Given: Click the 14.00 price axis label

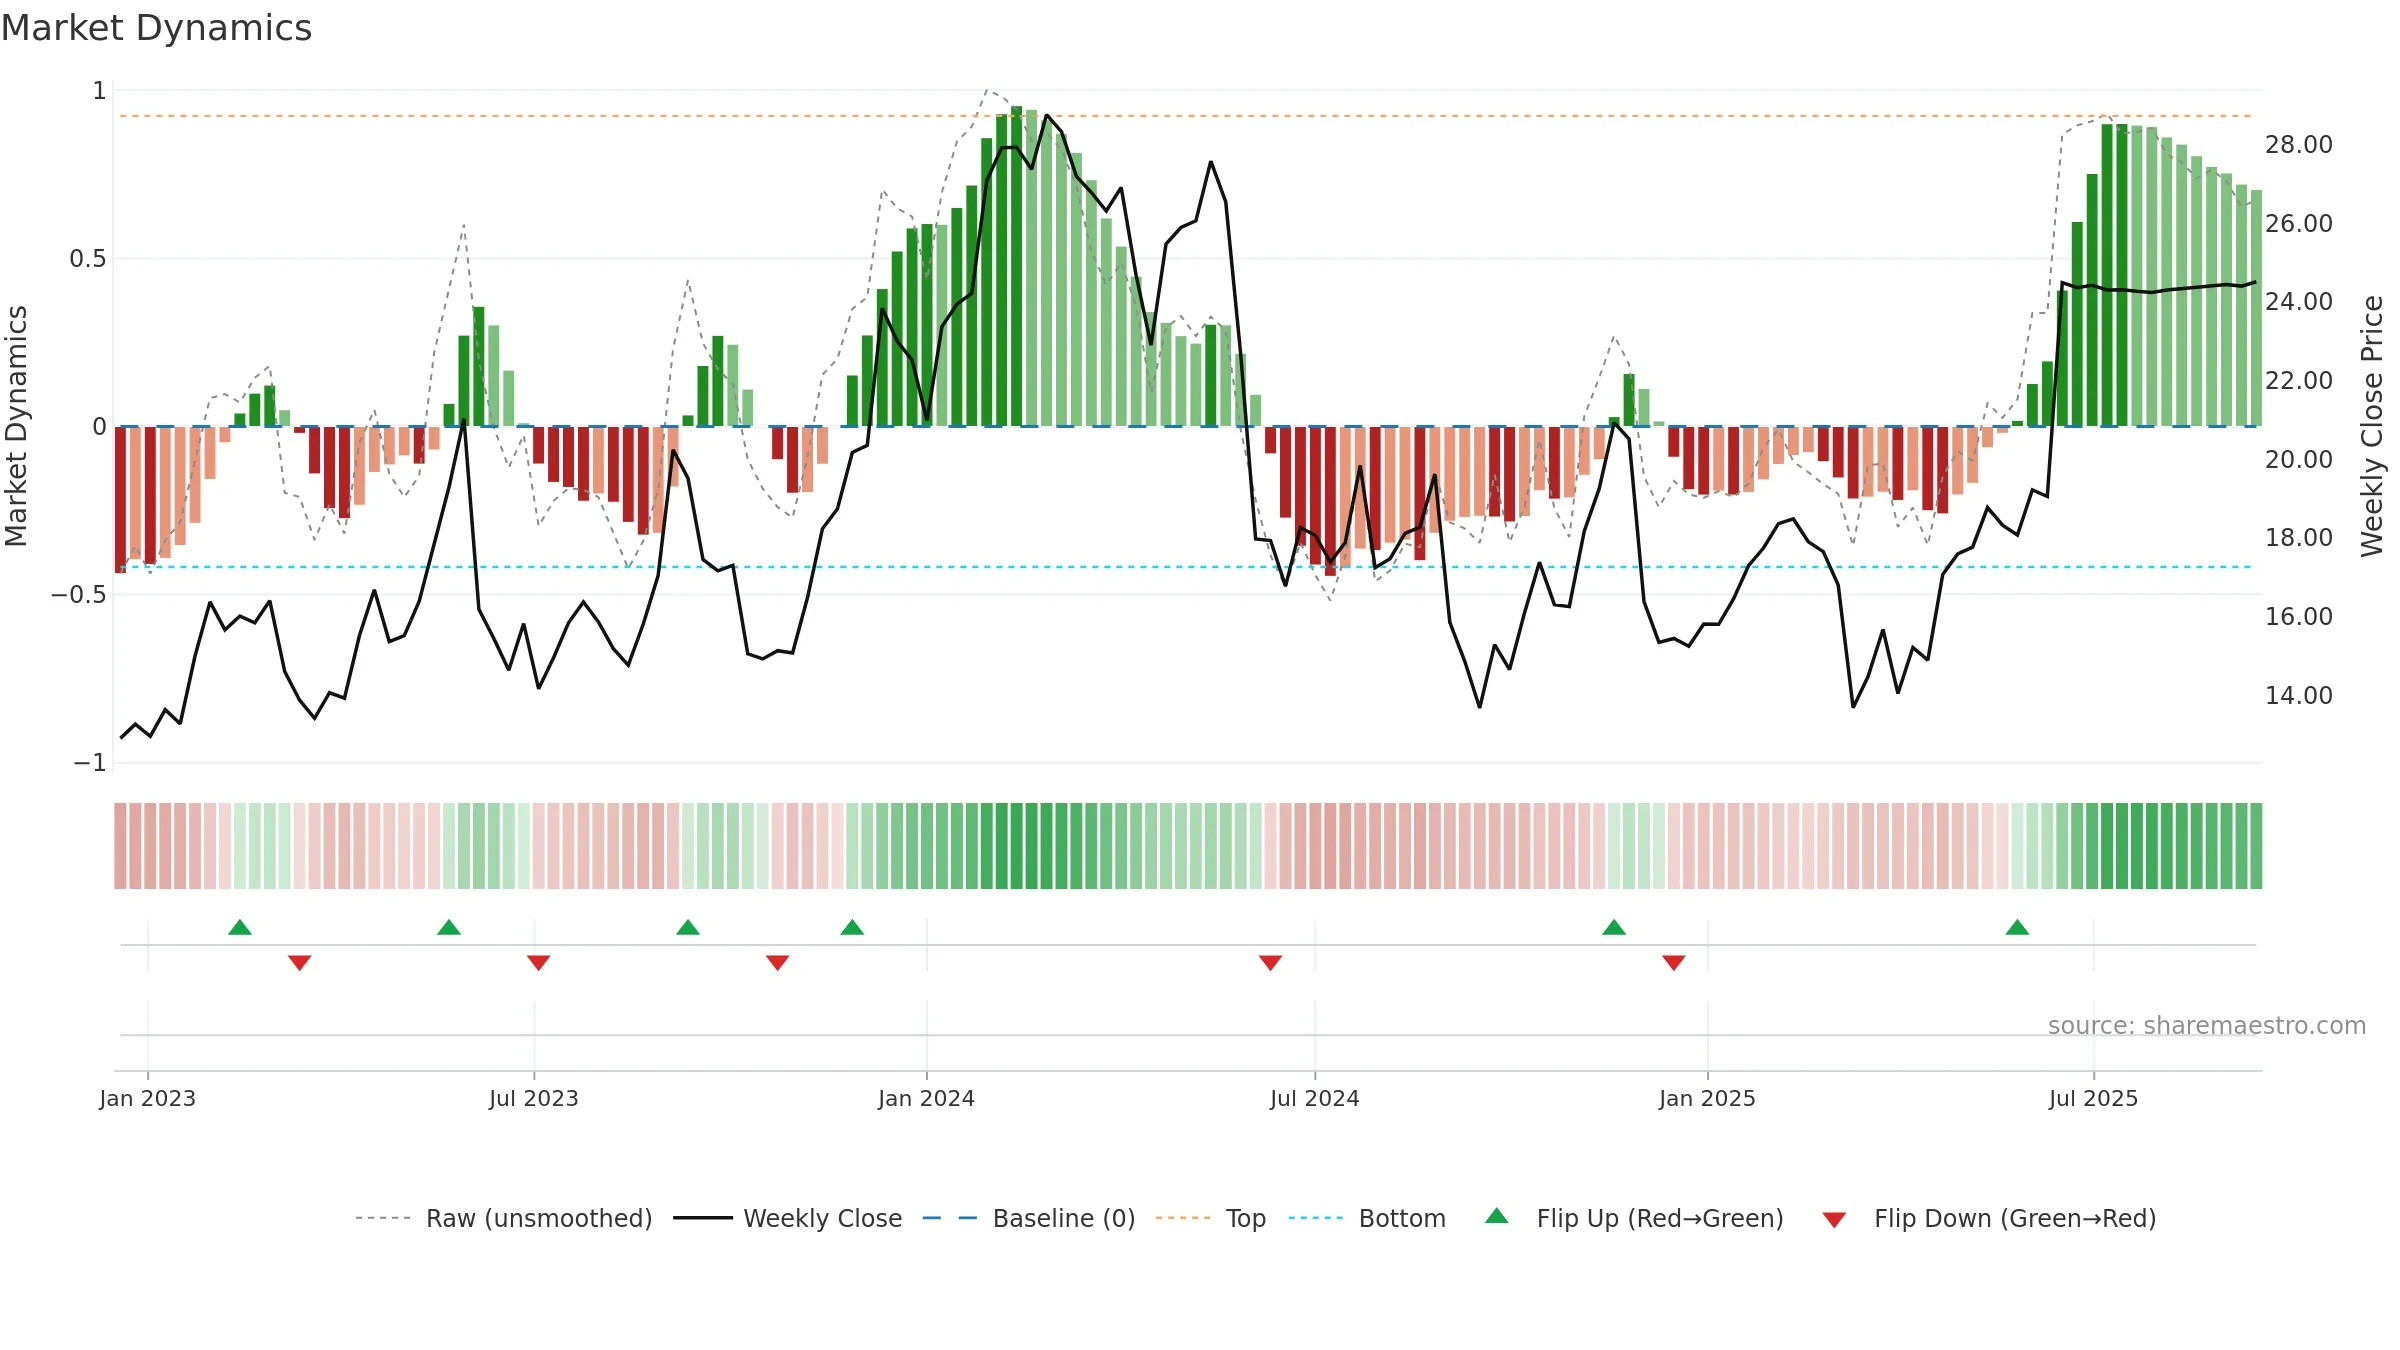Looking at the screenshot, I should point(2299,696).
